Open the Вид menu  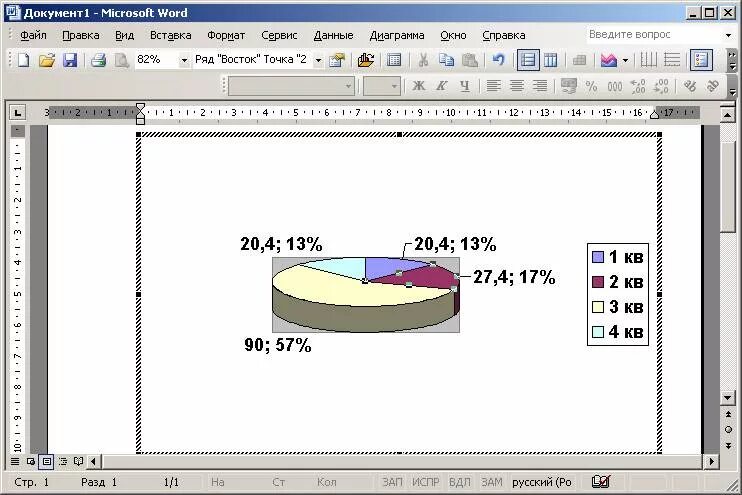point(124,35)
